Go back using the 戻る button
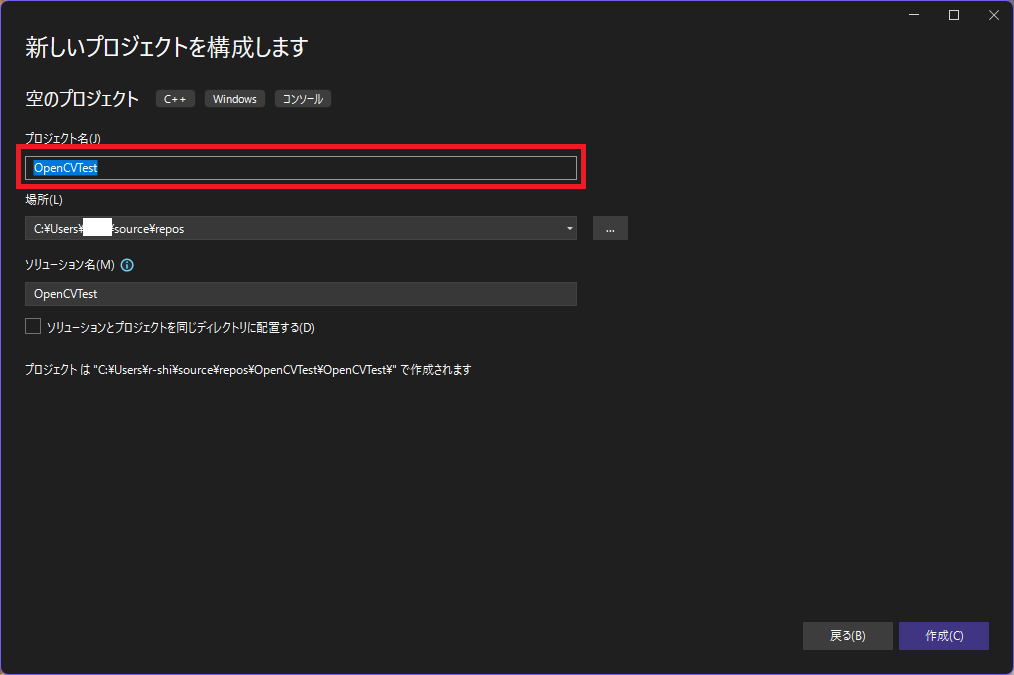The height and width of the screenshot is (675, 1014). coord(847,635)
